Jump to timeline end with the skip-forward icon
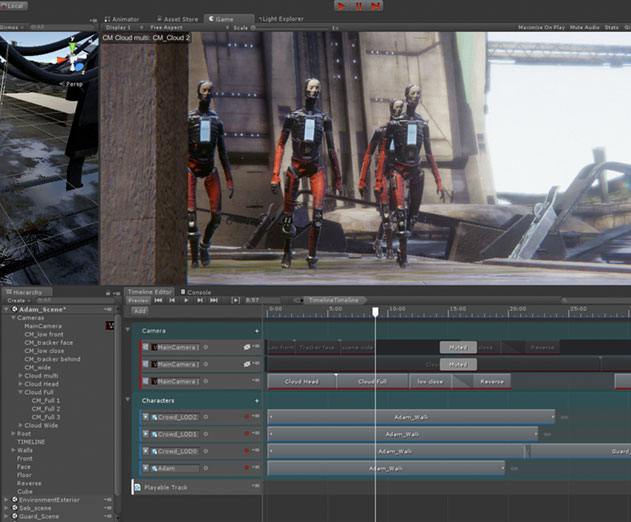 click(x=214, y=300)
